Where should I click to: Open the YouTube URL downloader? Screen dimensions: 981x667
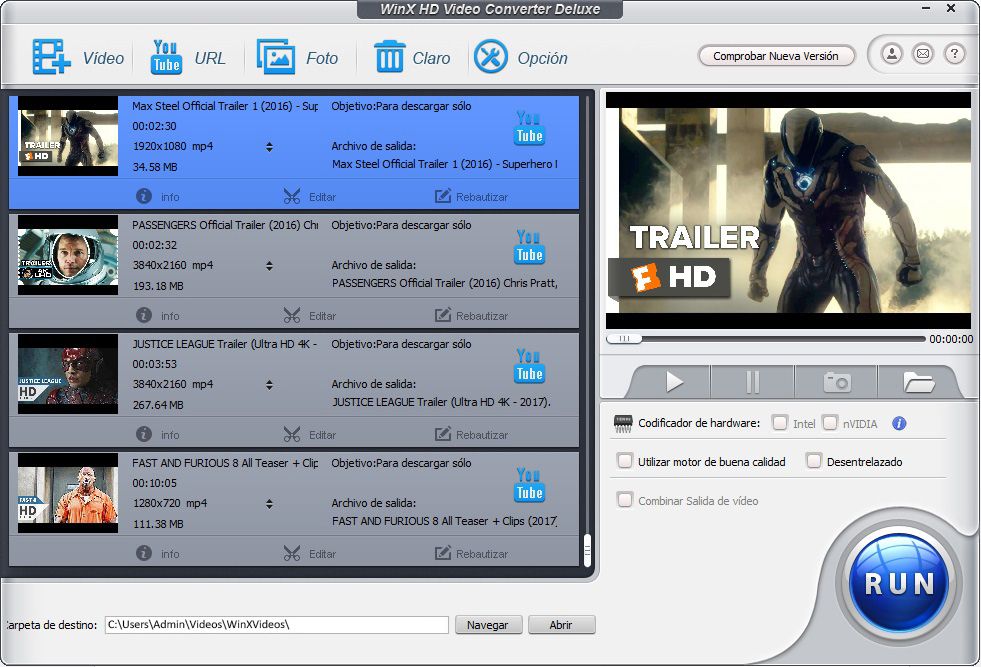tap(166, 57)
